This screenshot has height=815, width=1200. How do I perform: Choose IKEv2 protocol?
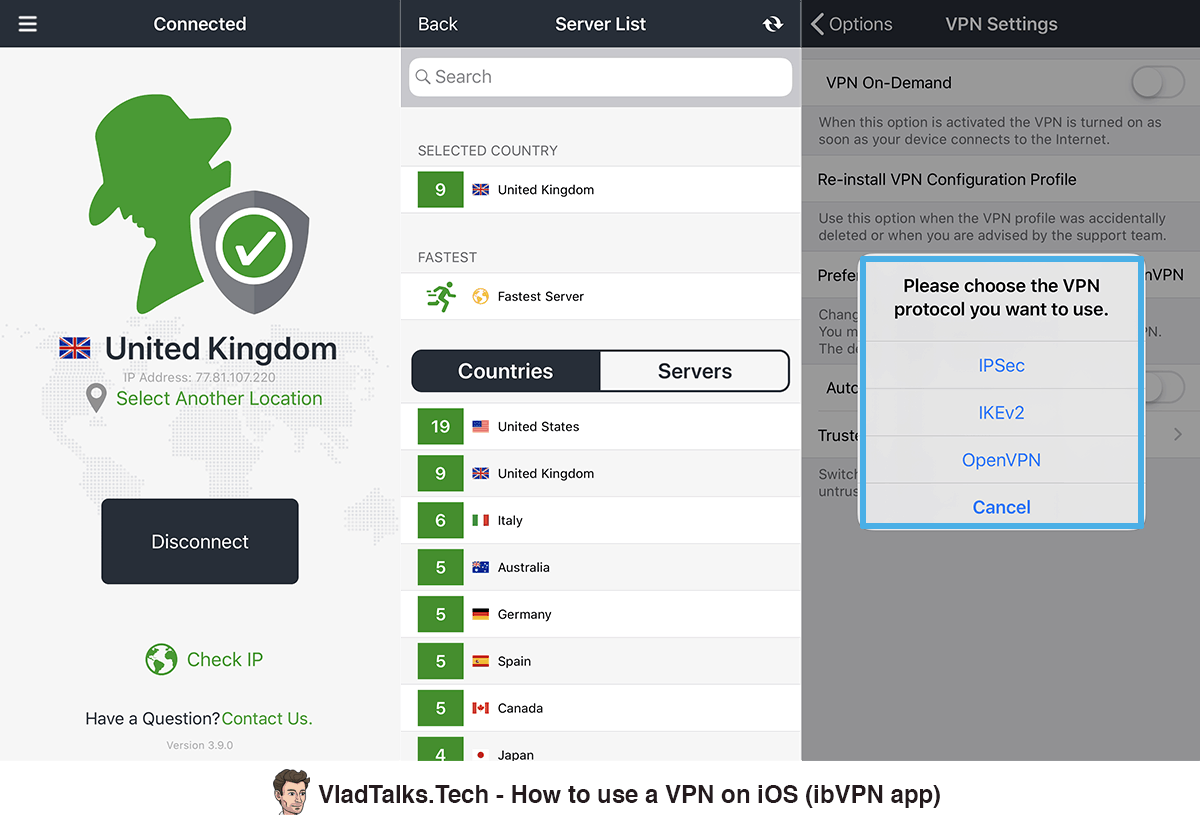click(1001, 412)
